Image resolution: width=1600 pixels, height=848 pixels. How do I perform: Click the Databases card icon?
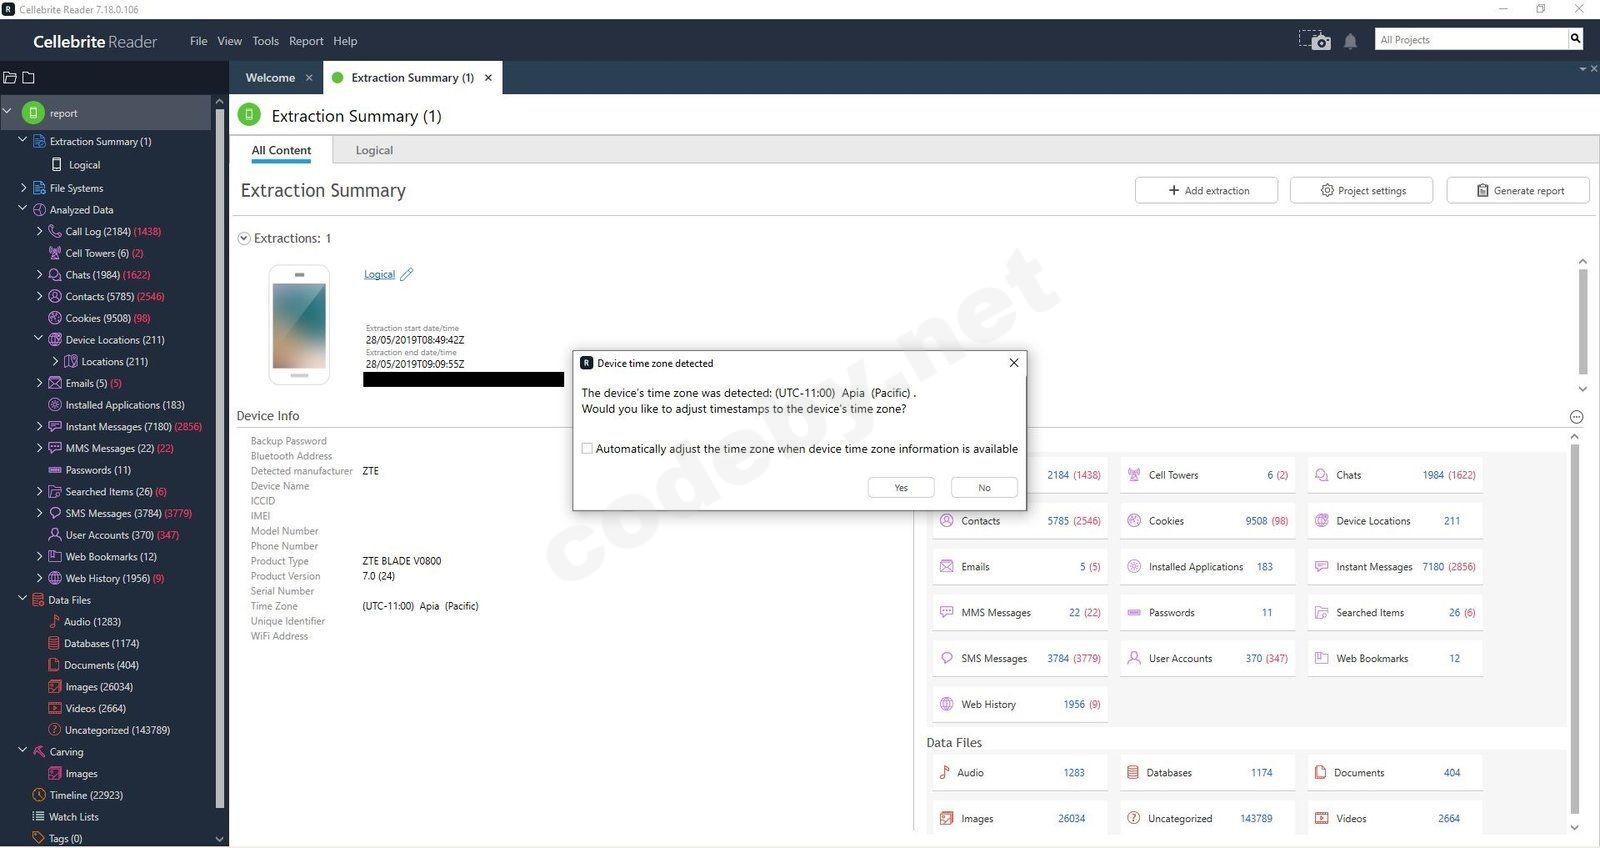coord(1133,772)
